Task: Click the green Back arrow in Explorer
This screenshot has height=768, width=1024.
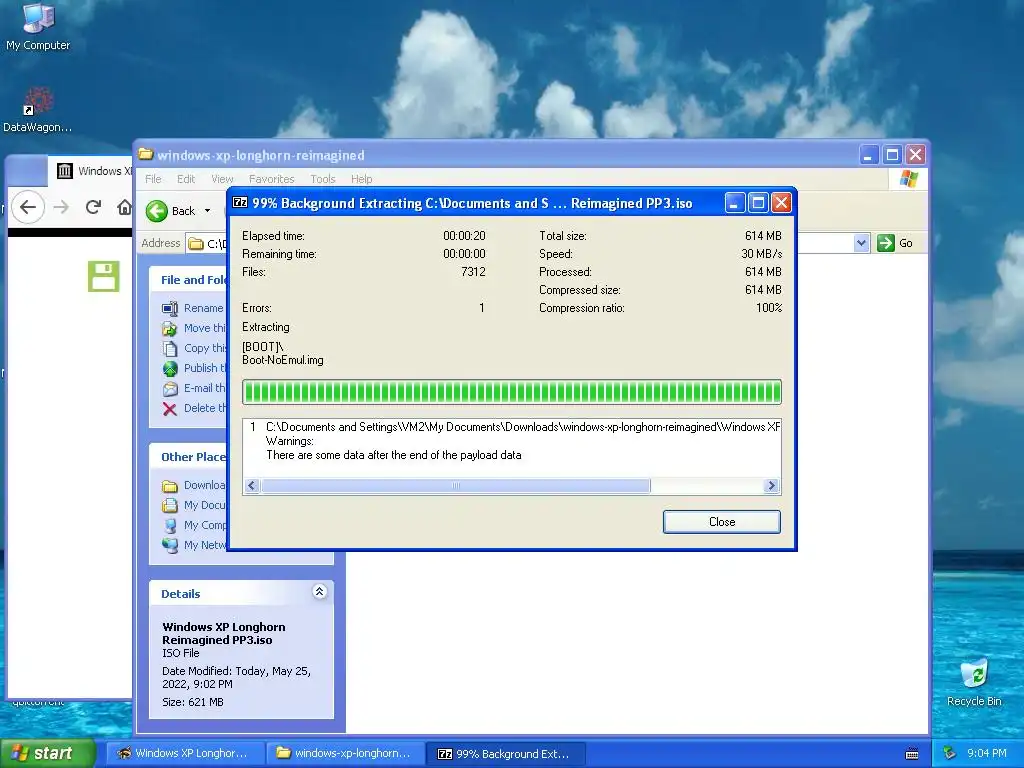Action: click(157, 211)
